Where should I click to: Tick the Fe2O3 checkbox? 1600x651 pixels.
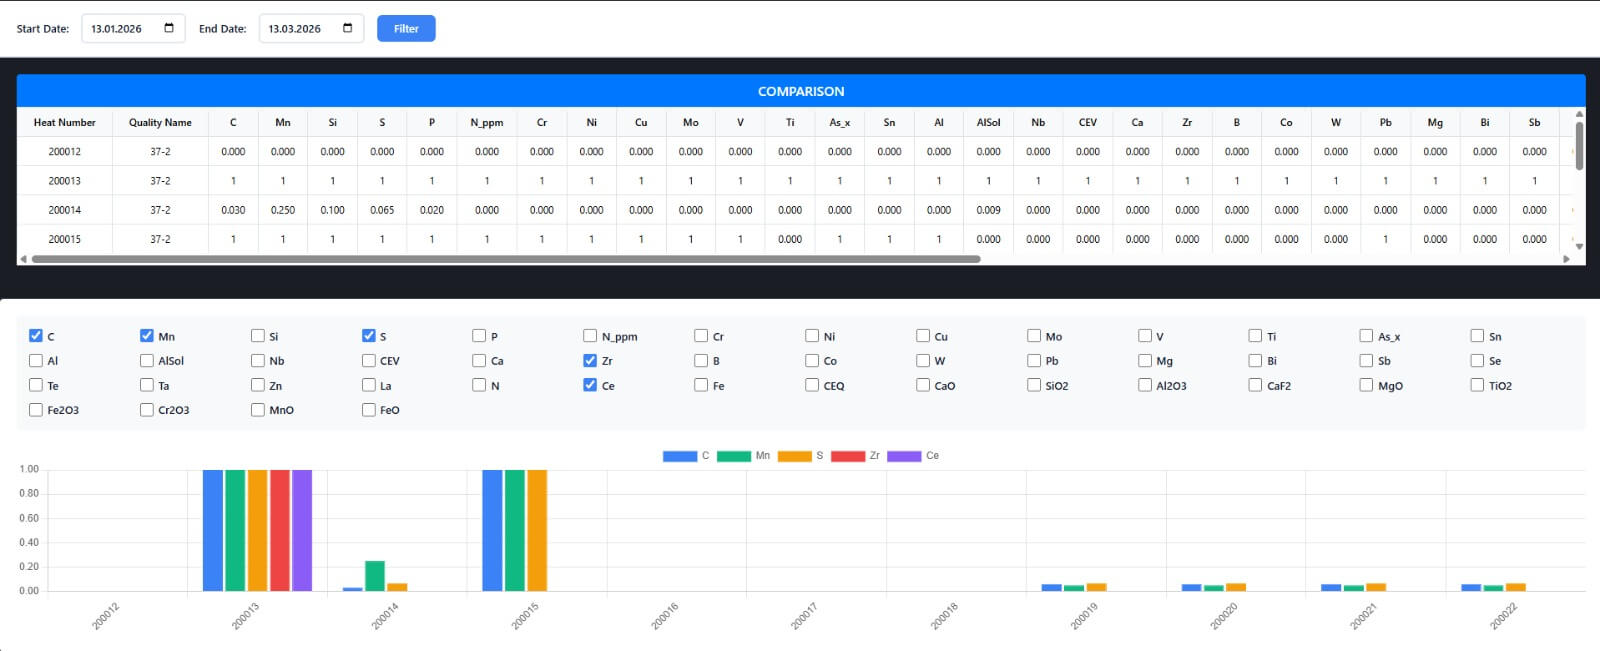(x=36, y=410)
